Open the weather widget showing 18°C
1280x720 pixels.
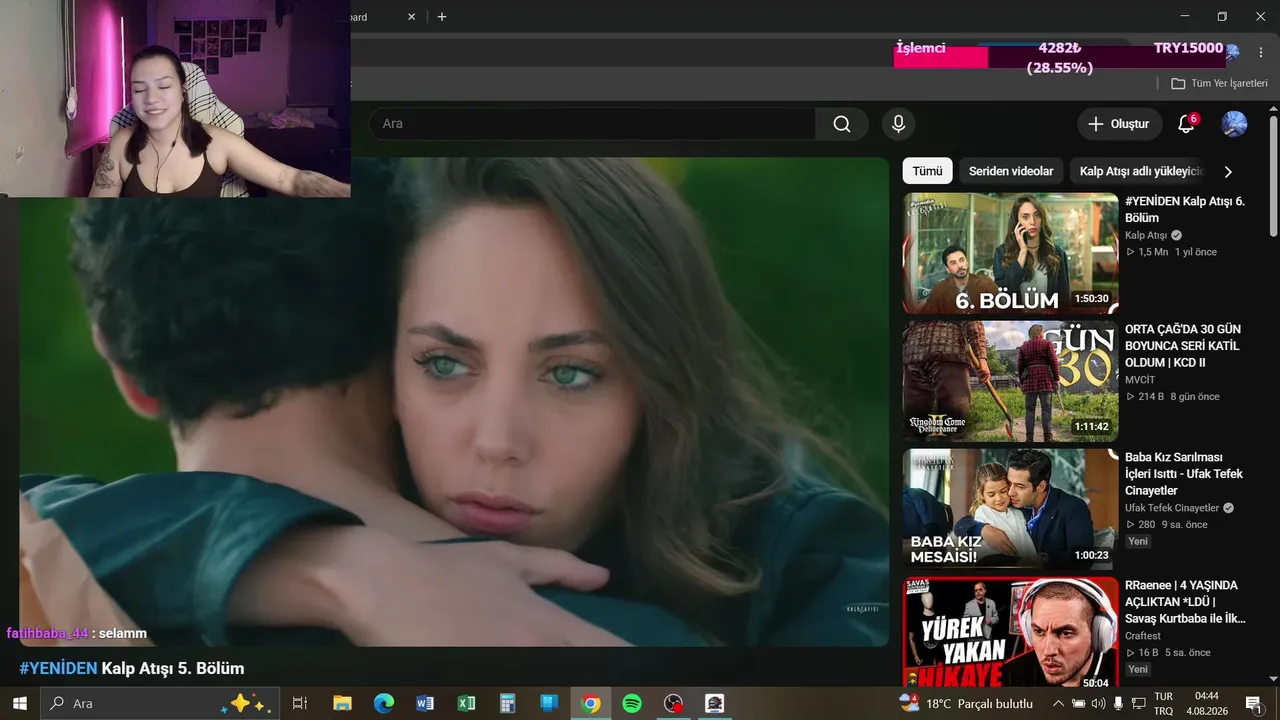pyautogui.click(x=966, y=703)
